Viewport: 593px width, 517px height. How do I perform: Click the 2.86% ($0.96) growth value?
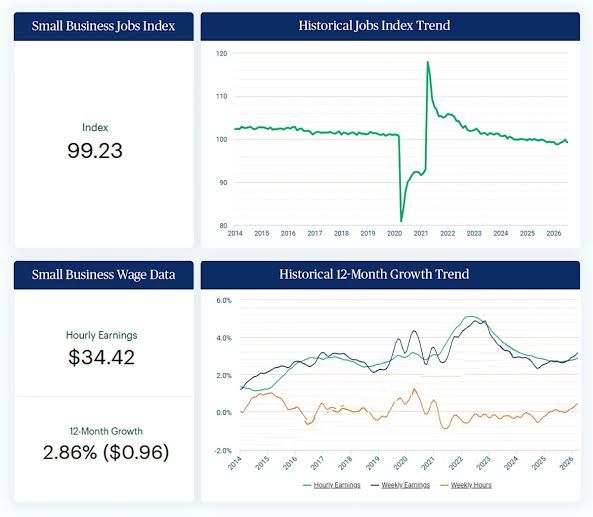[106, 453]
